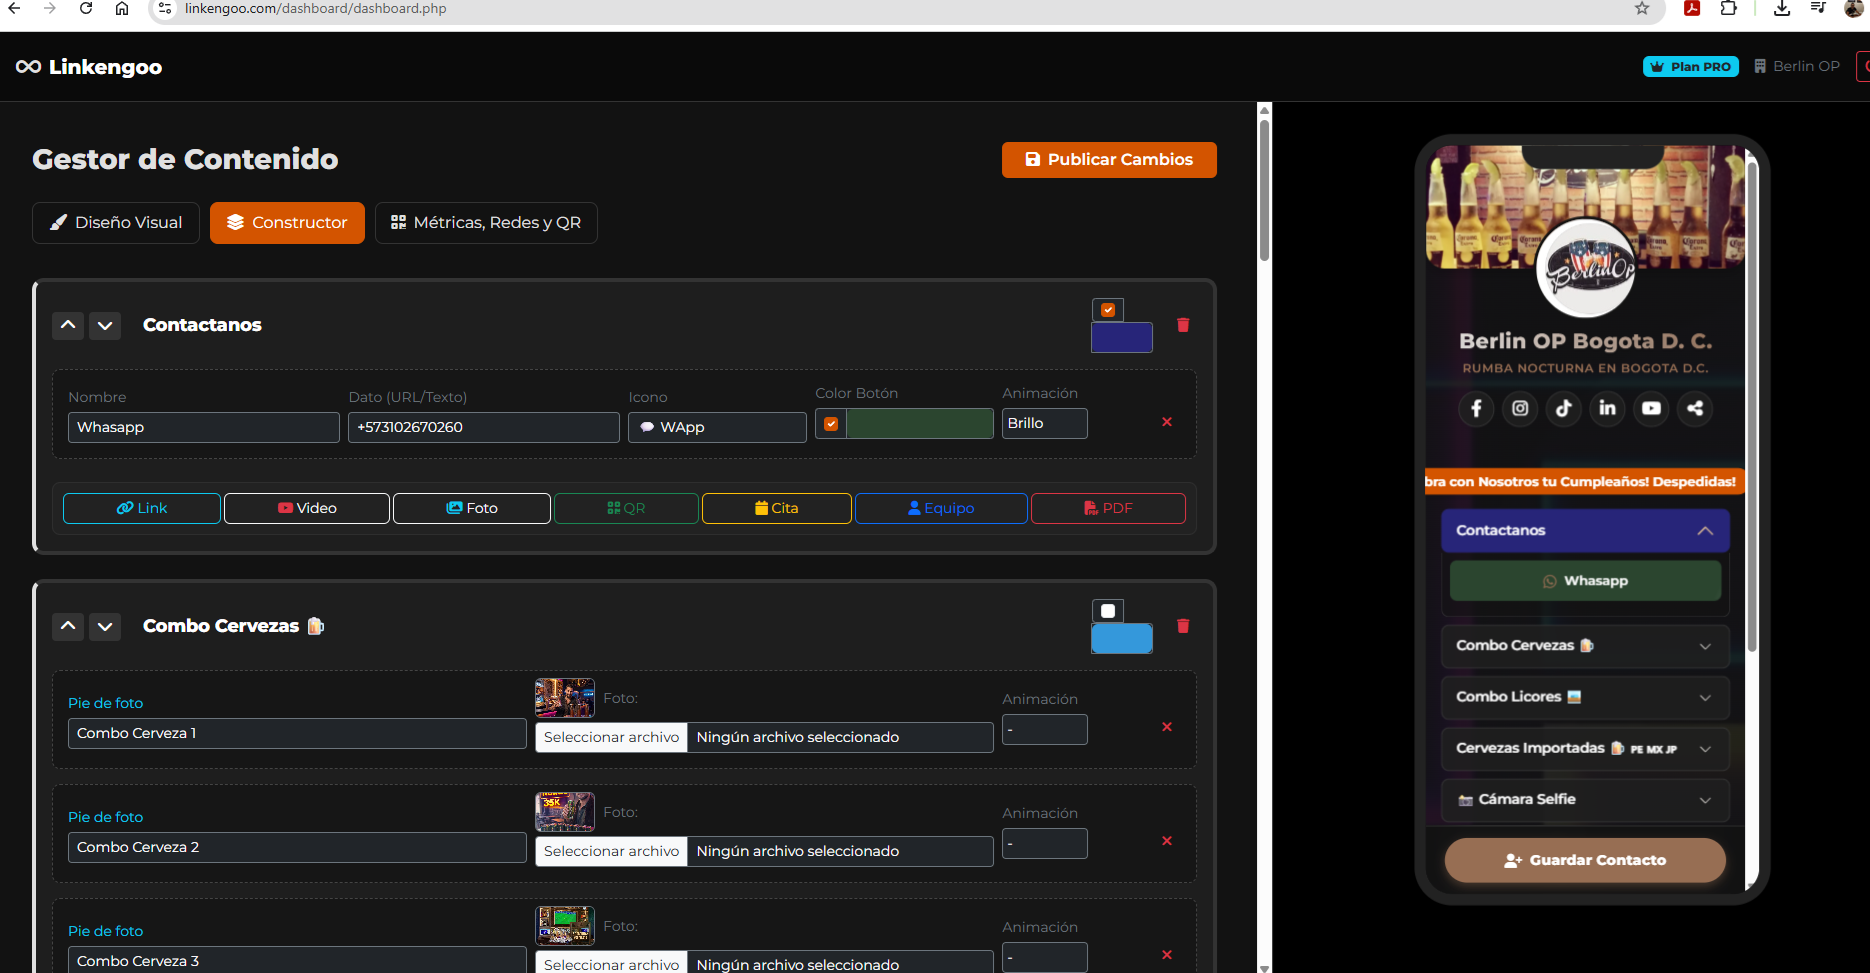
Task: Enable the Combo Cervezas section color checkbox
Action: coord(1108,611)
